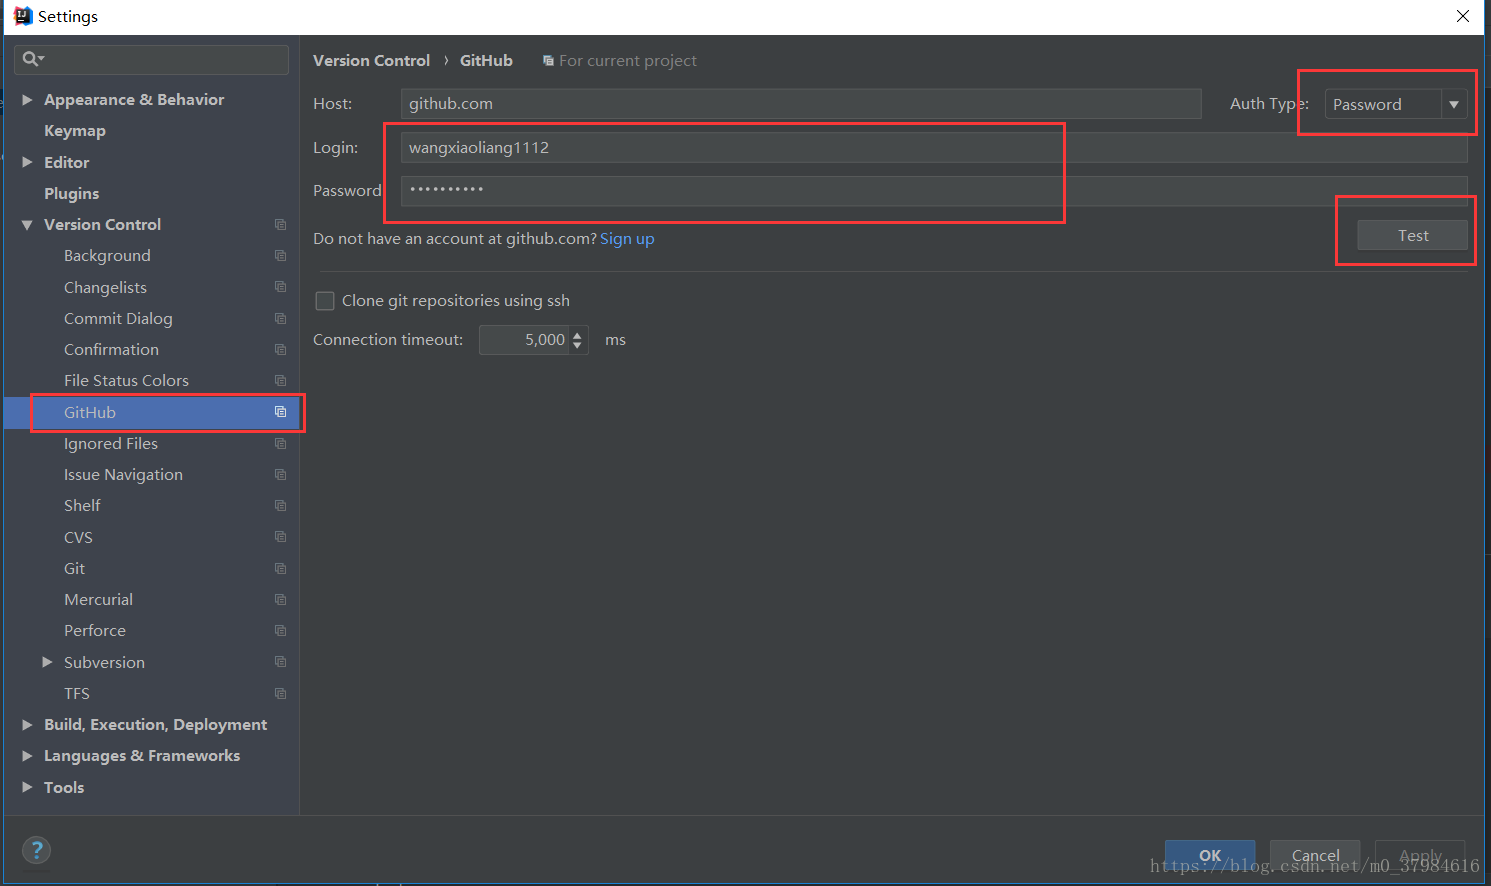Click project-level icon beside Background row
This screenshot has width=1491, height=886.
pyautogui.click(x=280, y=256)
